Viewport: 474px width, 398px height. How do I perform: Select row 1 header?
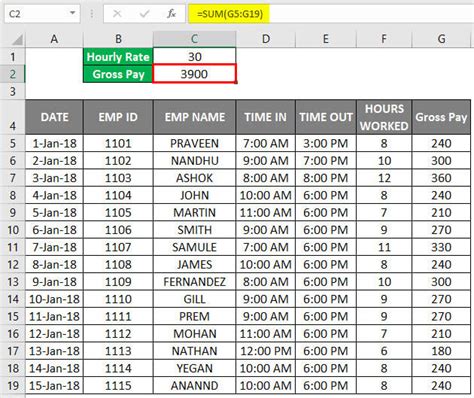pos(13,57)
